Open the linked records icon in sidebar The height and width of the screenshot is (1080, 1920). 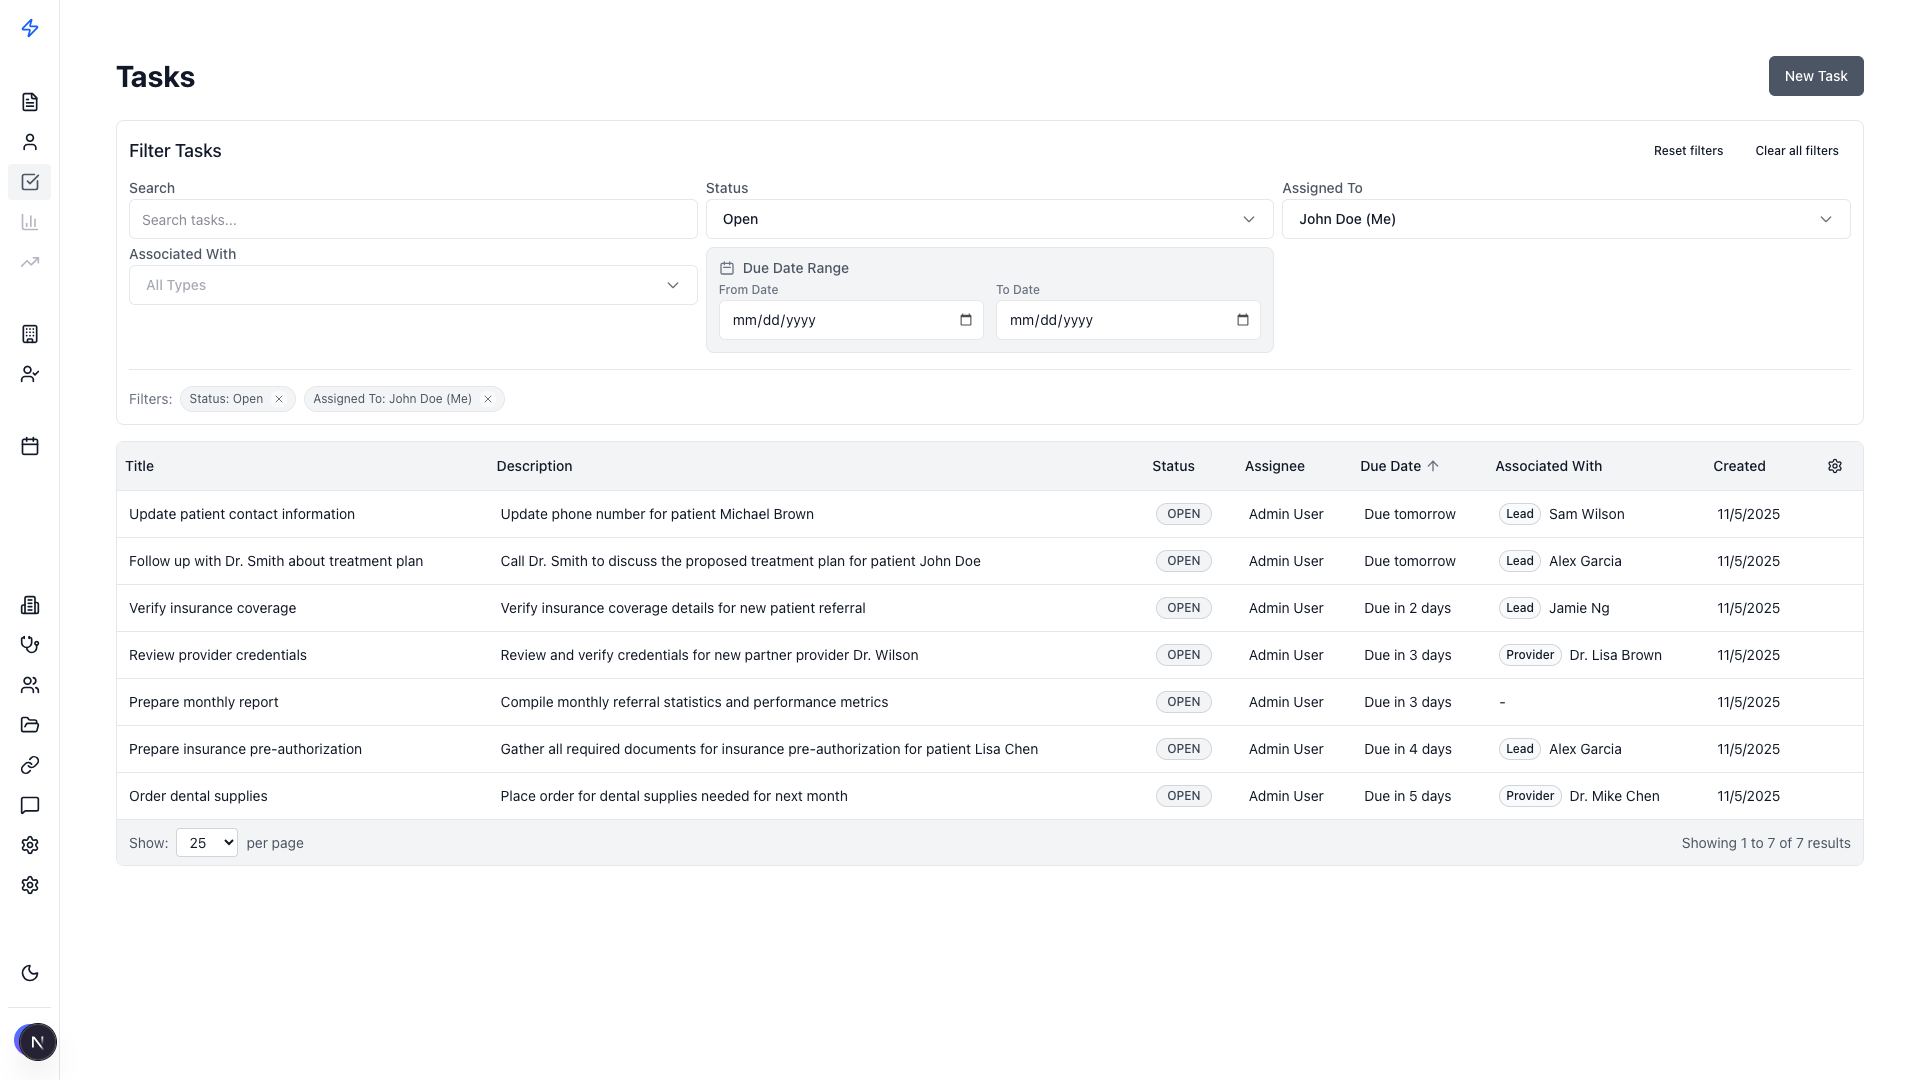click(x=29, y=765)
